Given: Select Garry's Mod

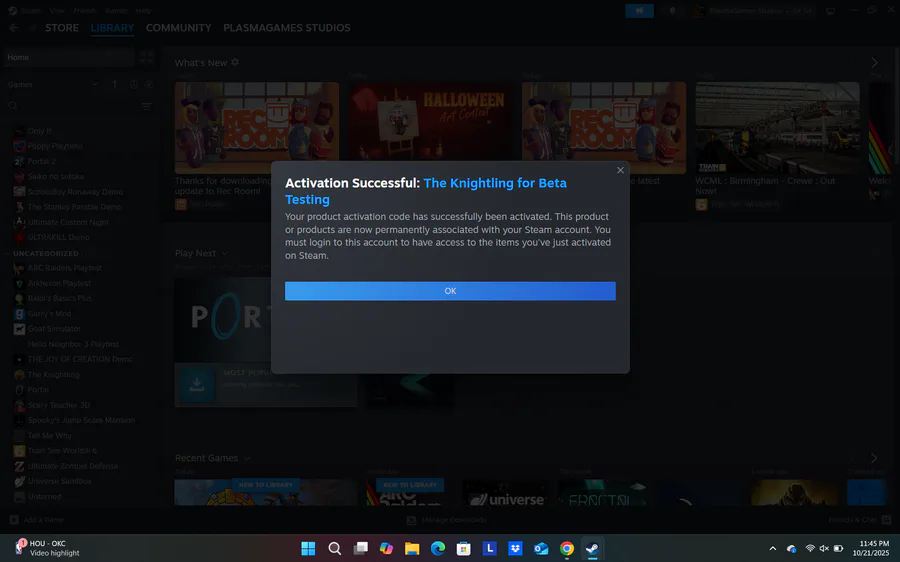Looking at the screenshot, I should (49, 313).
